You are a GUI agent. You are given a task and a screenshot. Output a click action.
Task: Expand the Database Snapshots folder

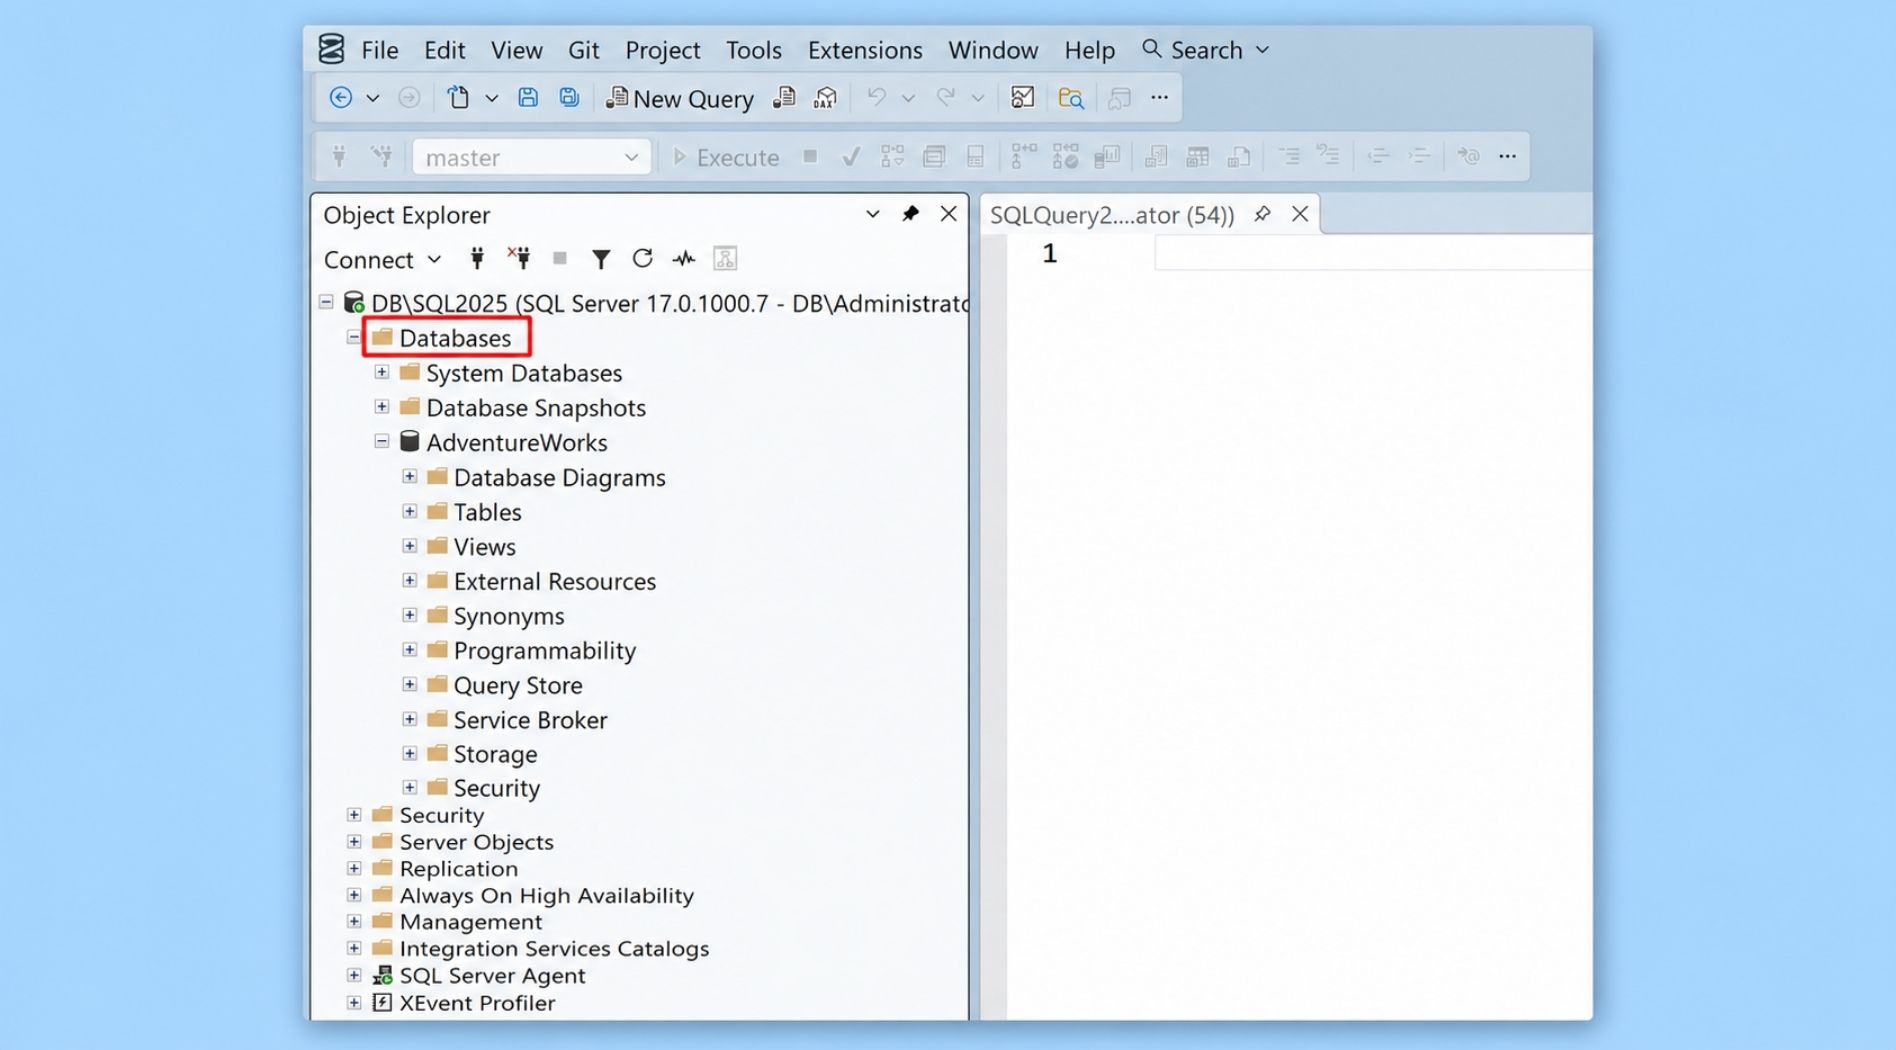(x=382, y=407)
